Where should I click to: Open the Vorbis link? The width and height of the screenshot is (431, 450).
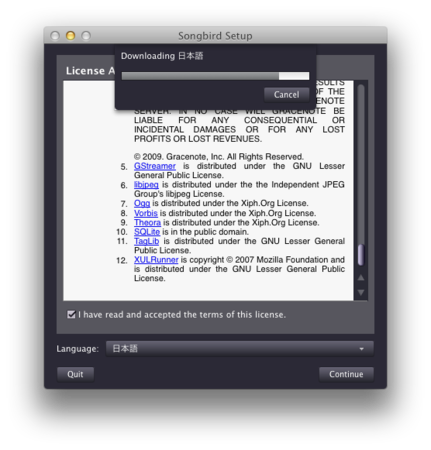(x=146, y=213)
